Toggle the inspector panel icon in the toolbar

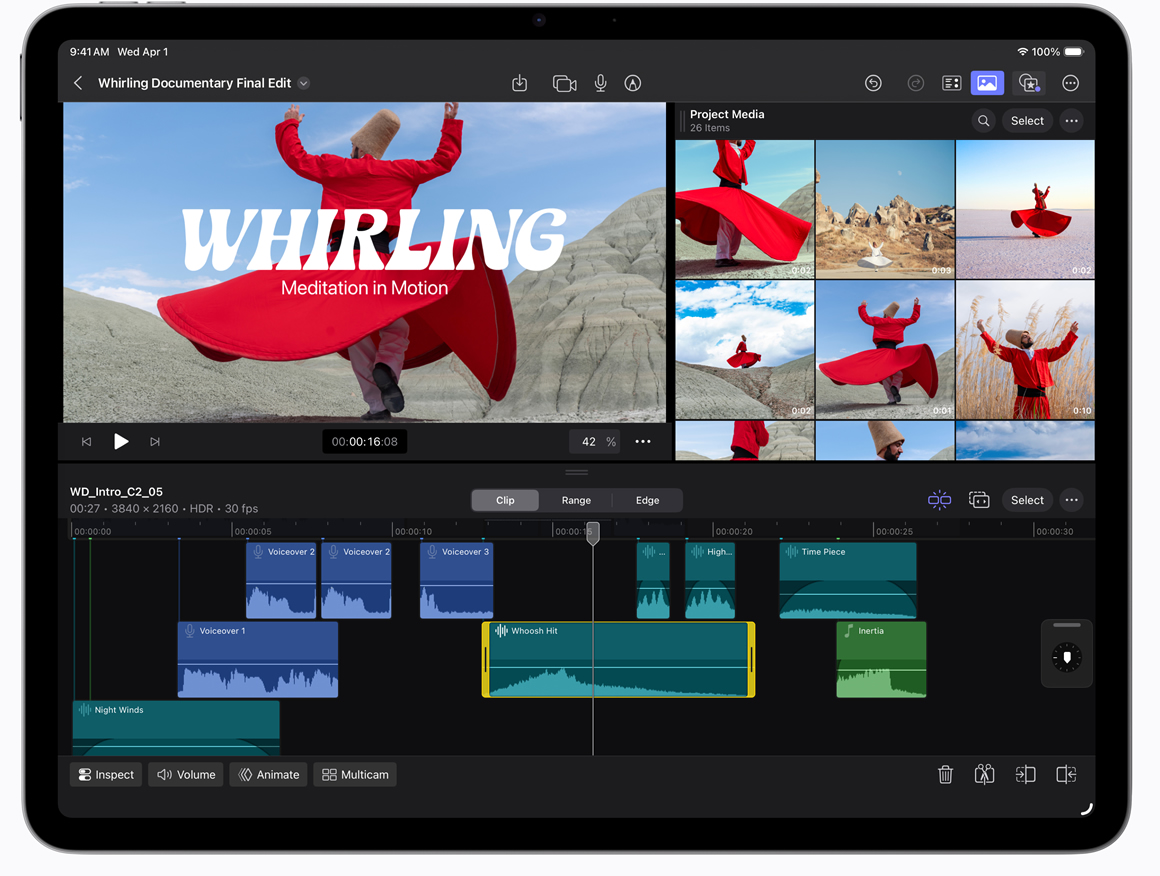click(951, 84)
